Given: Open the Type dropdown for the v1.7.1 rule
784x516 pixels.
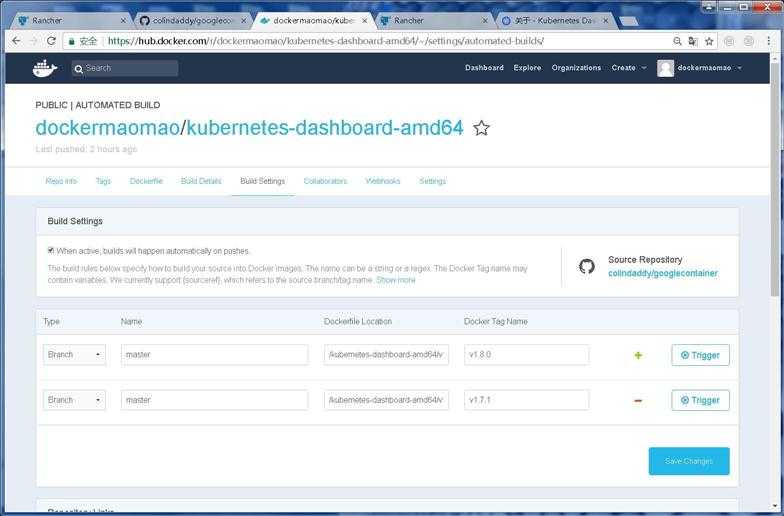Looking at the screenshot, I should [74, 400].
